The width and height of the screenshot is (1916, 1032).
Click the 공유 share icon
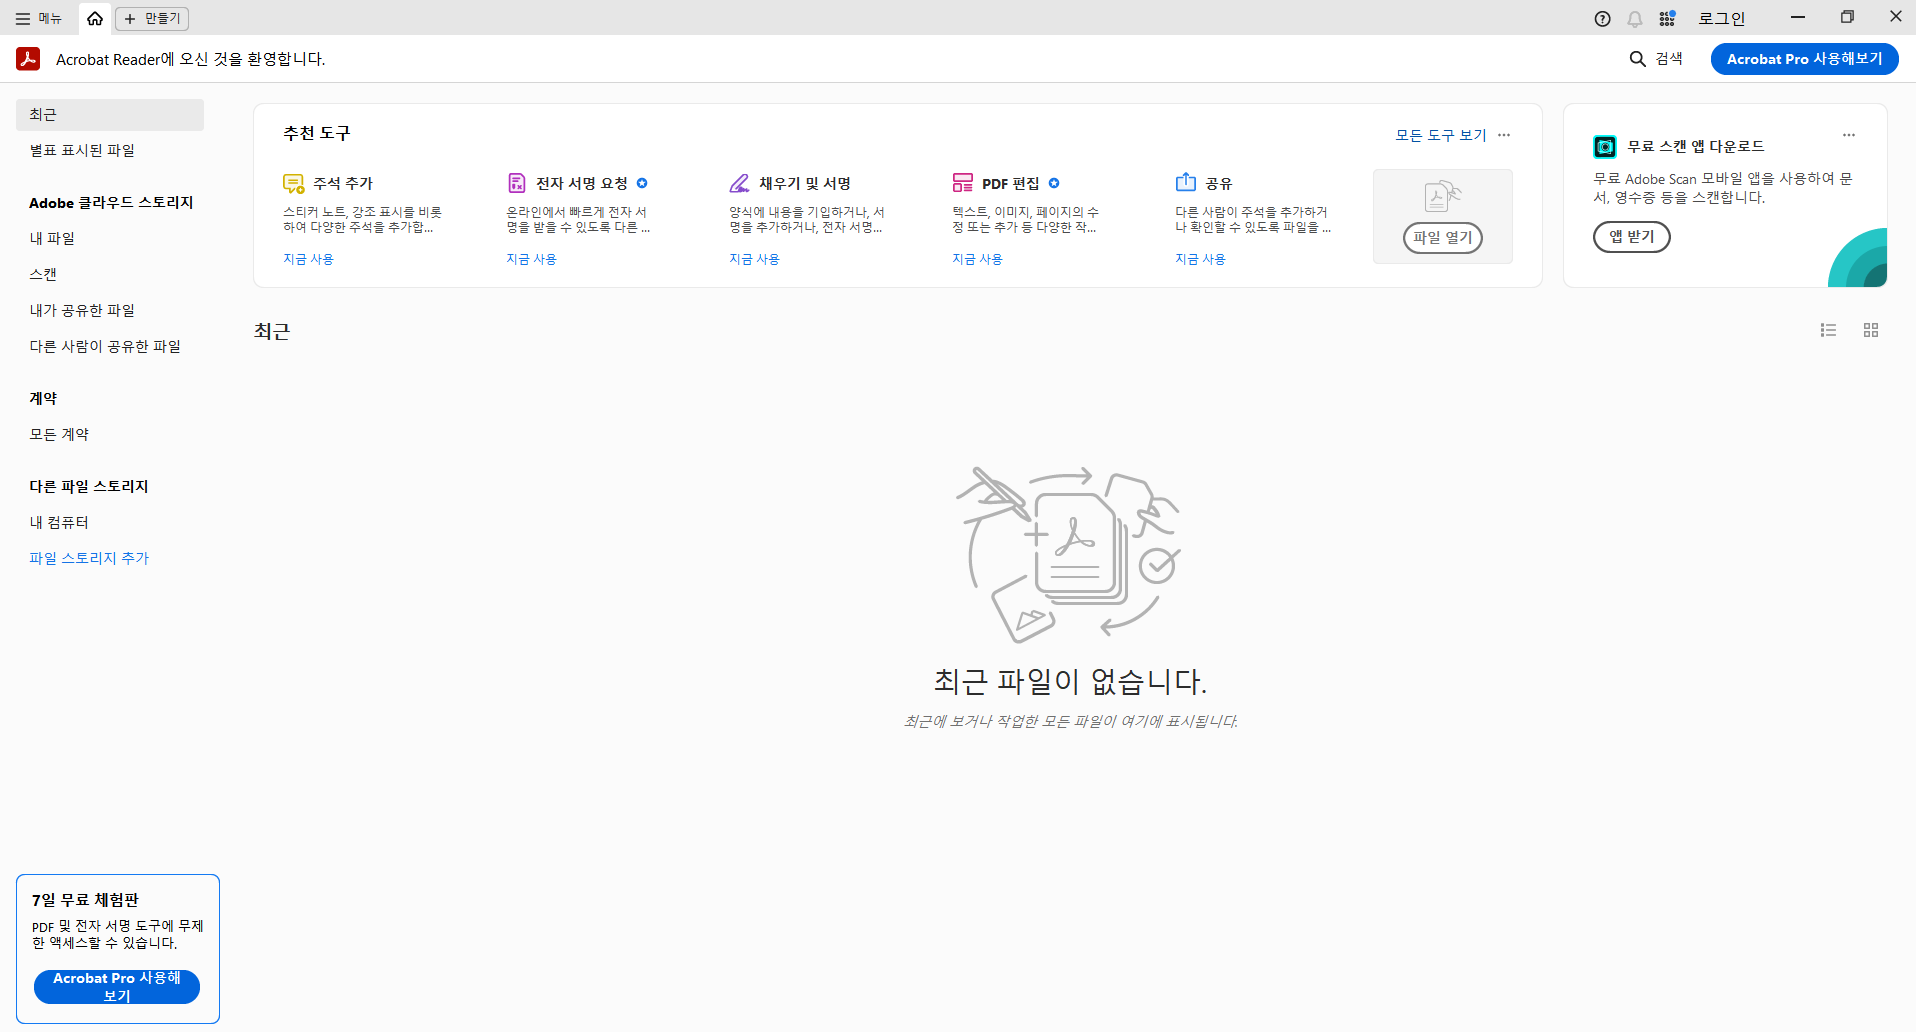[1186, 182]
